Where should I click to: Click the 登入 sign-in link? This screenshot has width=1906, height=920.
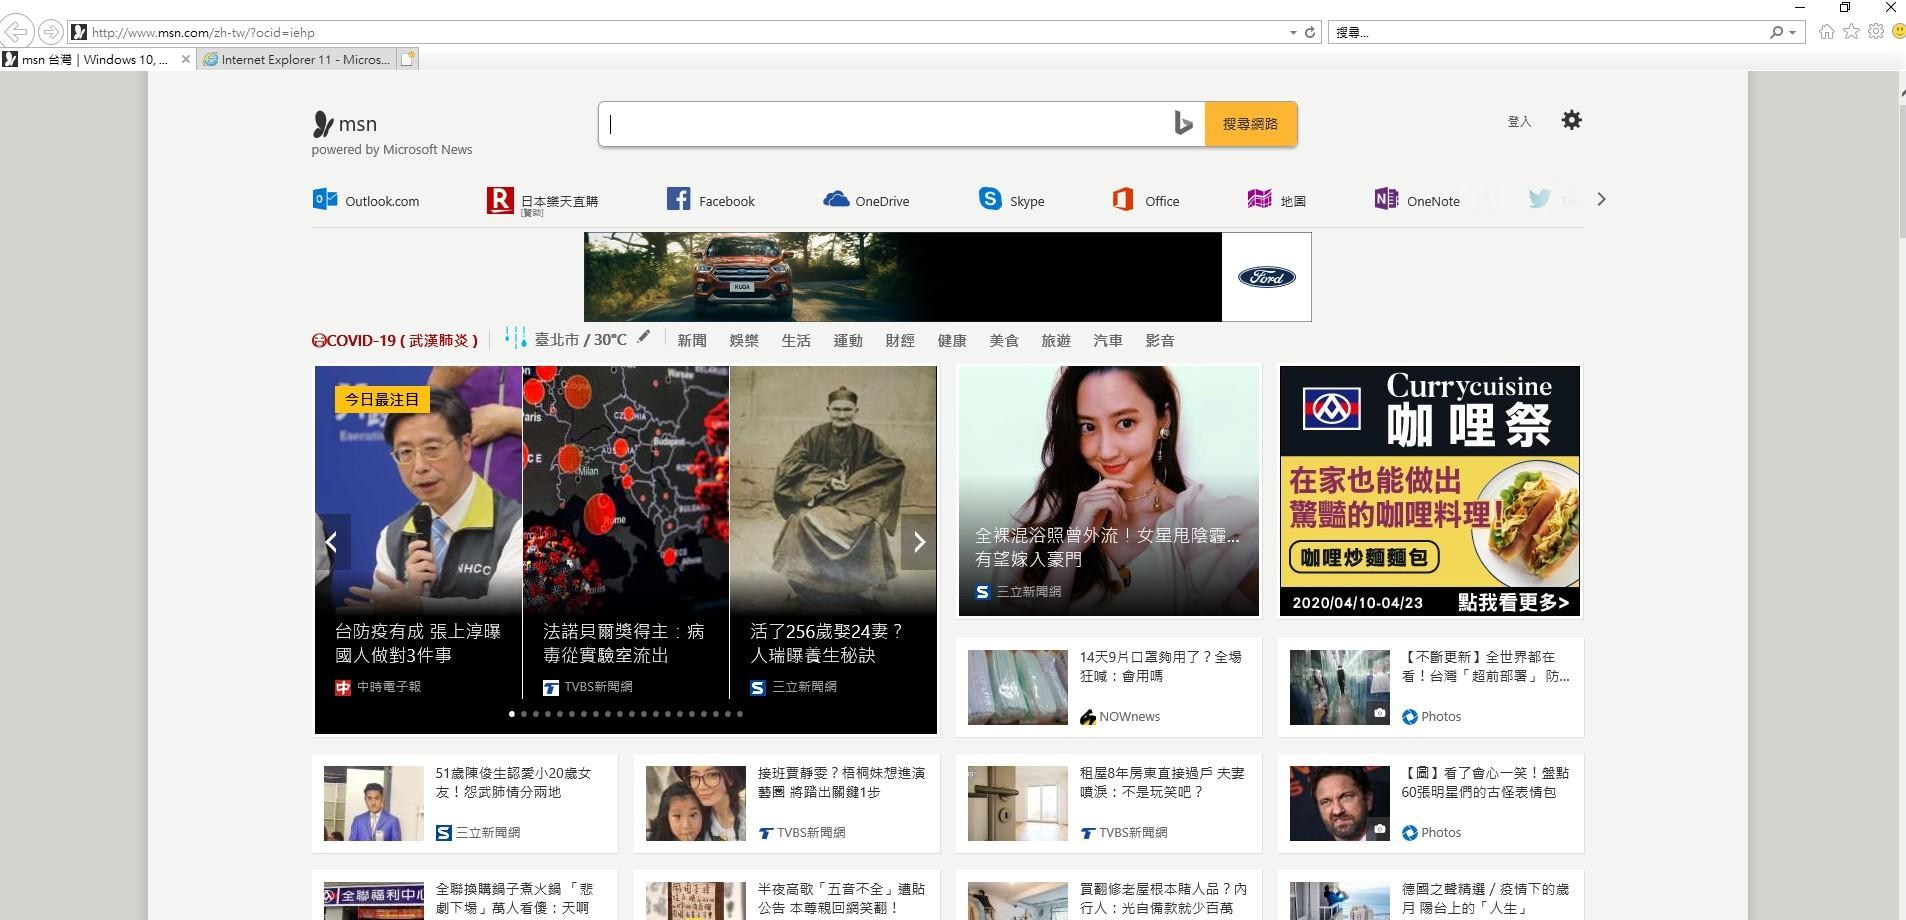click(x=1519, y=121)
